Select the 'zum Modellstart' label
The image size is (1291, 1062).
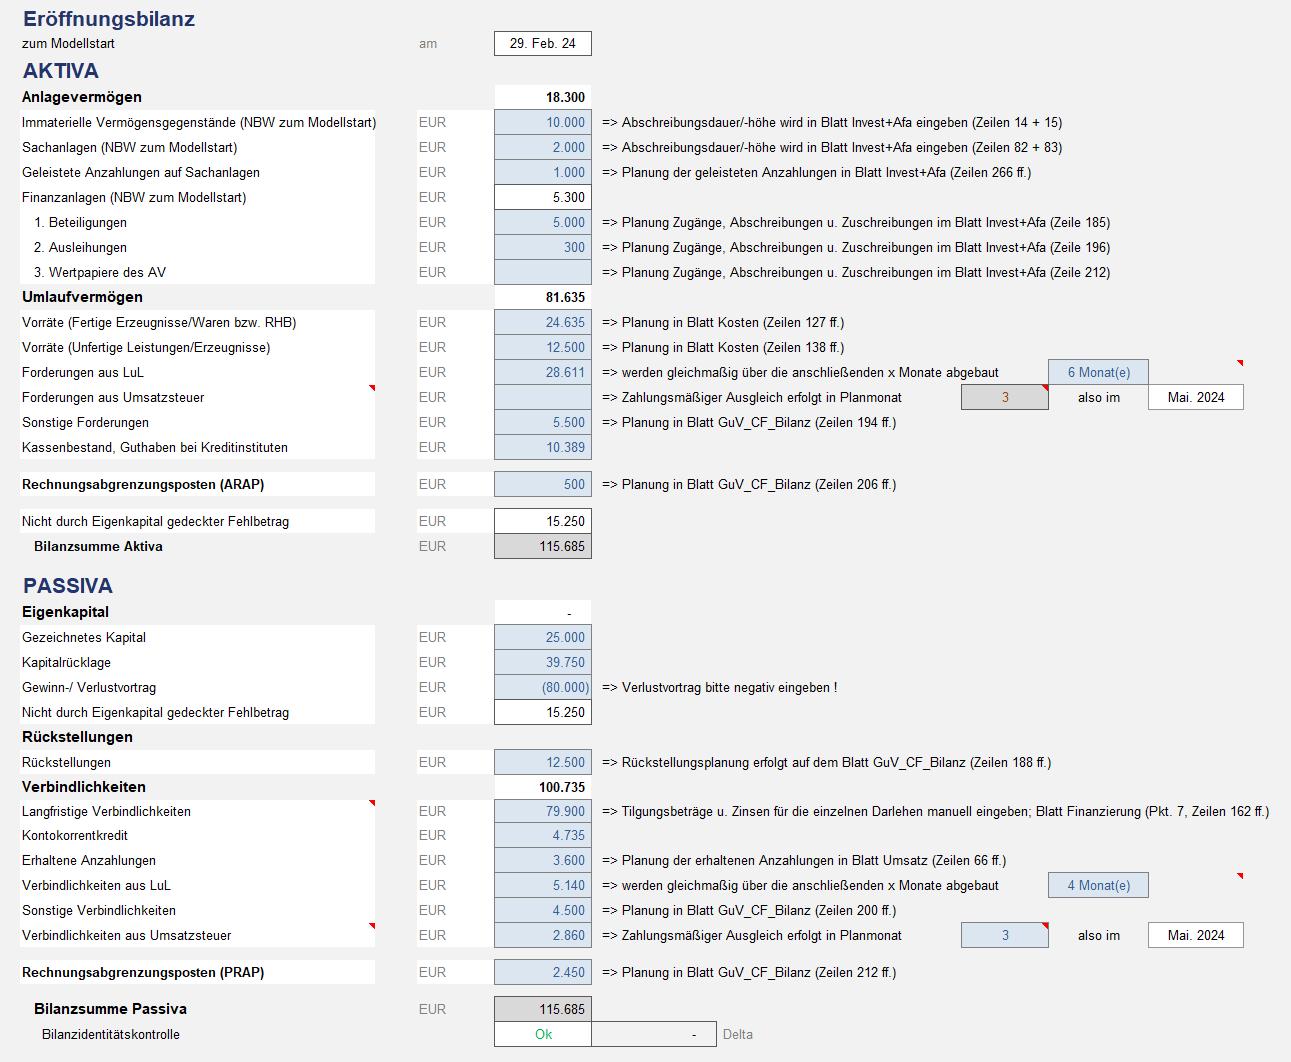tap(68, 43)
